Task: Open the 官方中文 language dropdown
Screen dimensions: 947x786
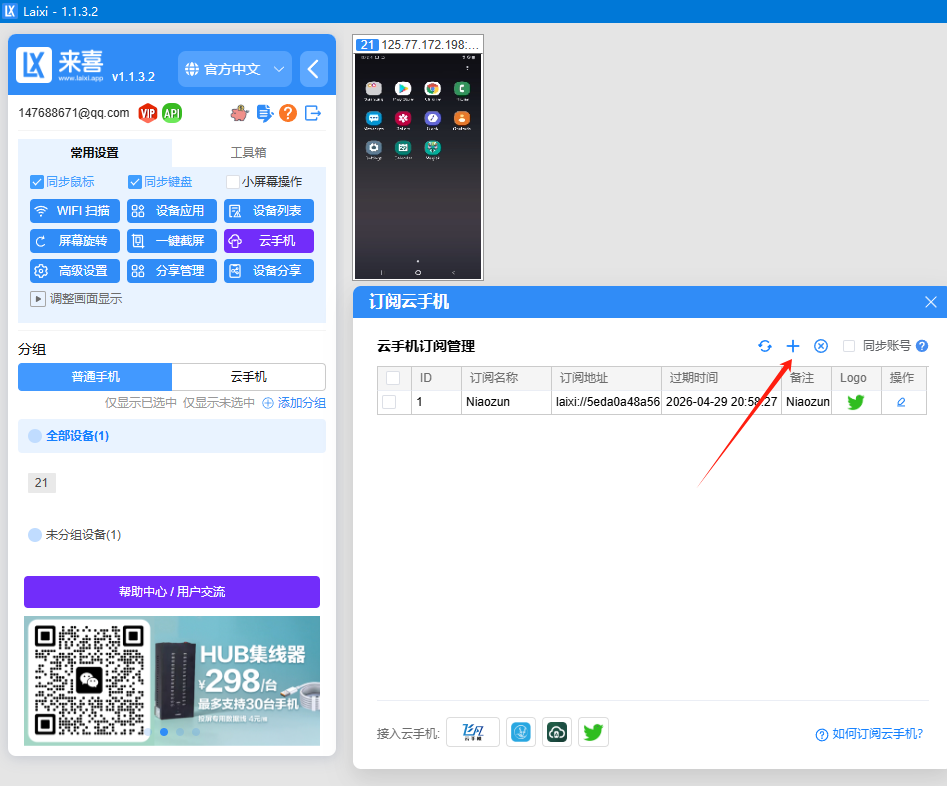Action: coord(234,69)
